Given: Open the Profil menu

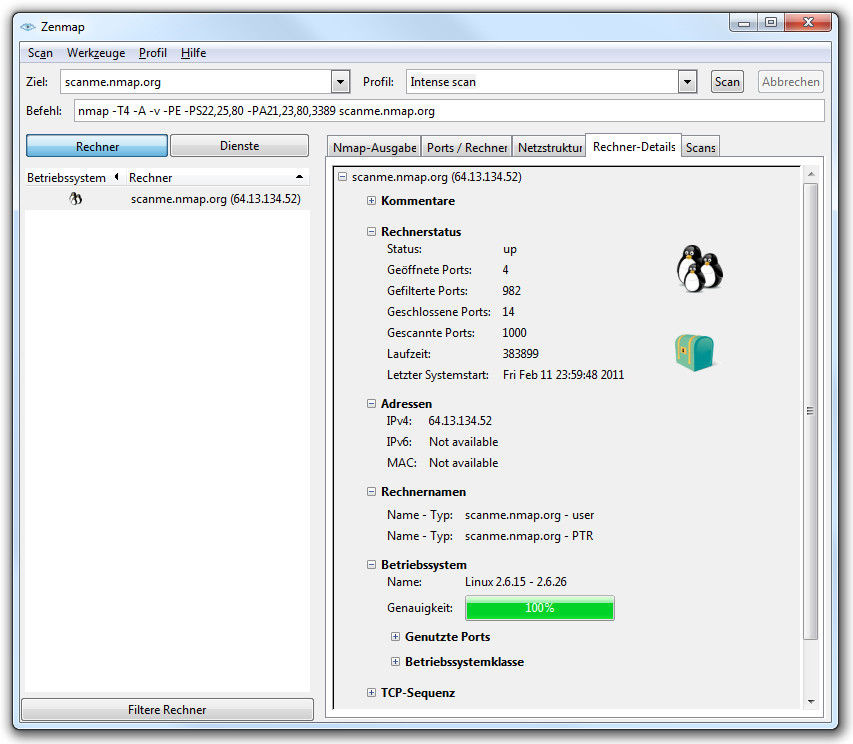Looking at the screenshot, I should (x=152, y=53).
